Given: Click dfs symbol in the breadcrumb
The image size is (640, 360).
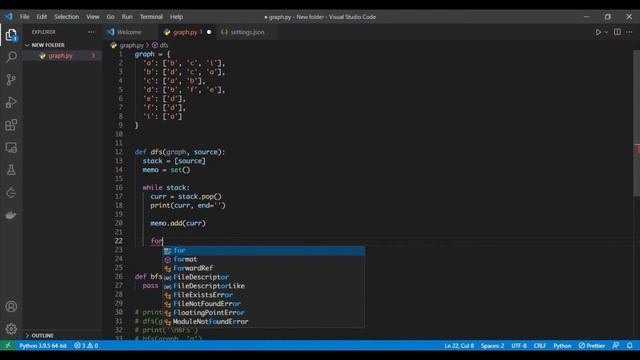Looking at the screenshot, I should [164, 45].
